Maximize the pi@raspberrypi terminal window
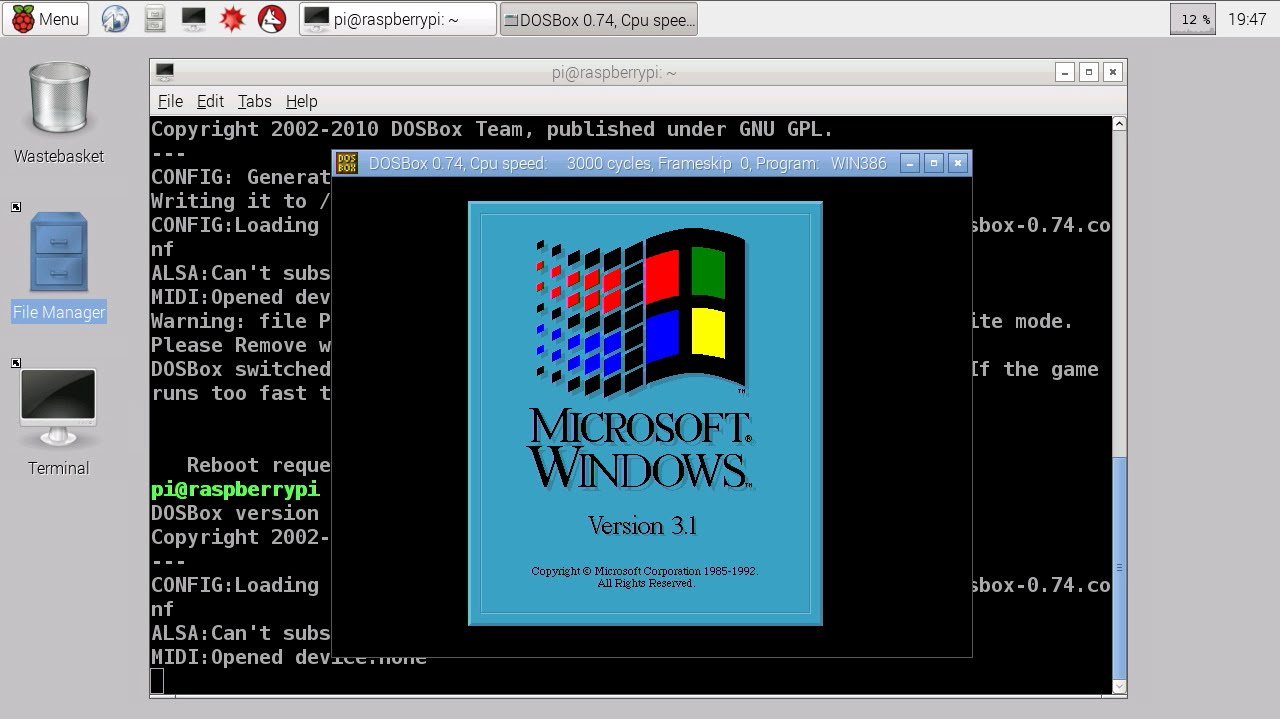 point(1089,72)
